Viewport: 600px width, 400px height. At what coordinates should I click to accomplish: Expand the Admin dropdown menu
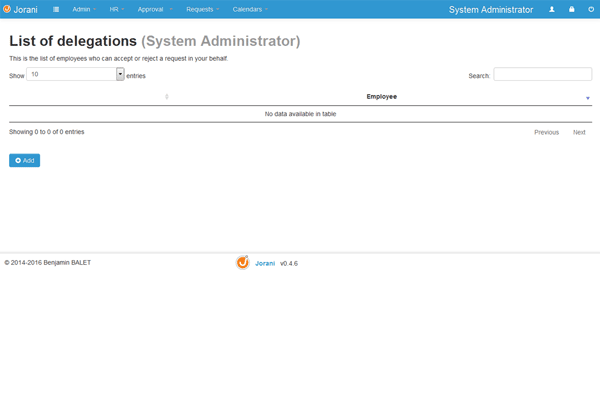pyautogui.click(x=84, y=9)
